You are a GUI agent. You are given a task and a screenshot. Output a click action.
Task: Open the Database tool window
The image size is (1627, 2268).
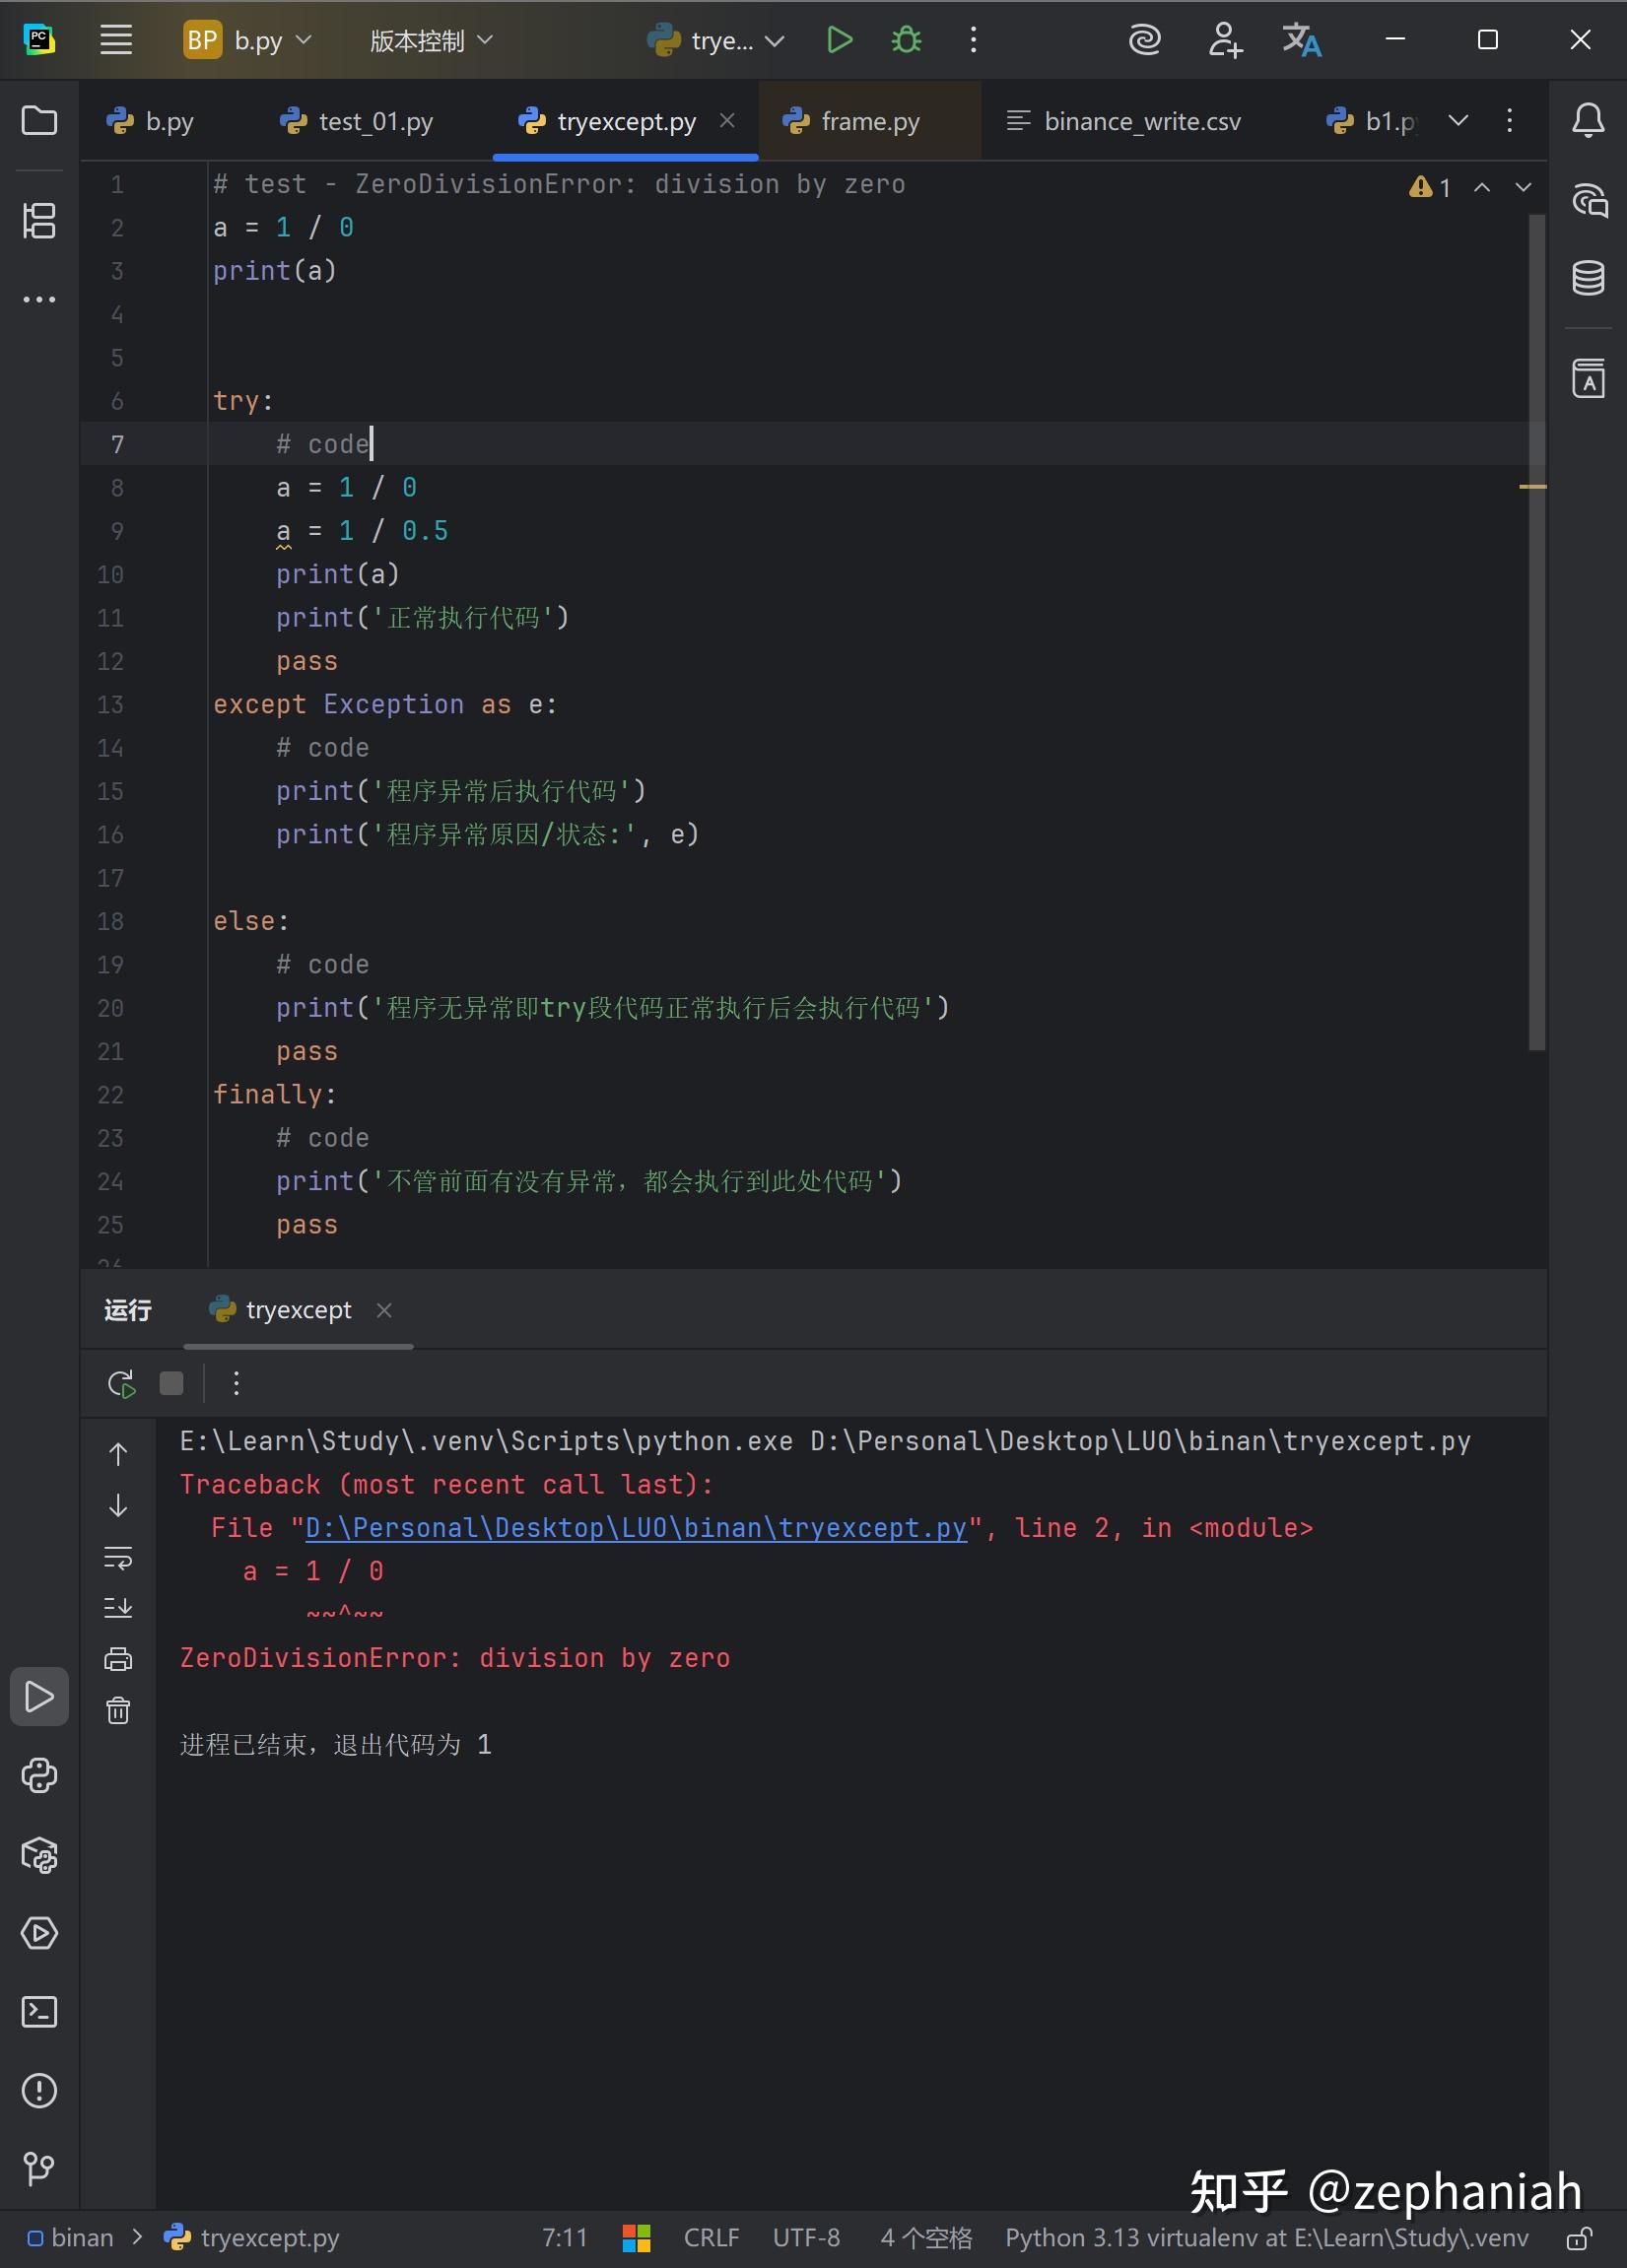[1587, 277]
